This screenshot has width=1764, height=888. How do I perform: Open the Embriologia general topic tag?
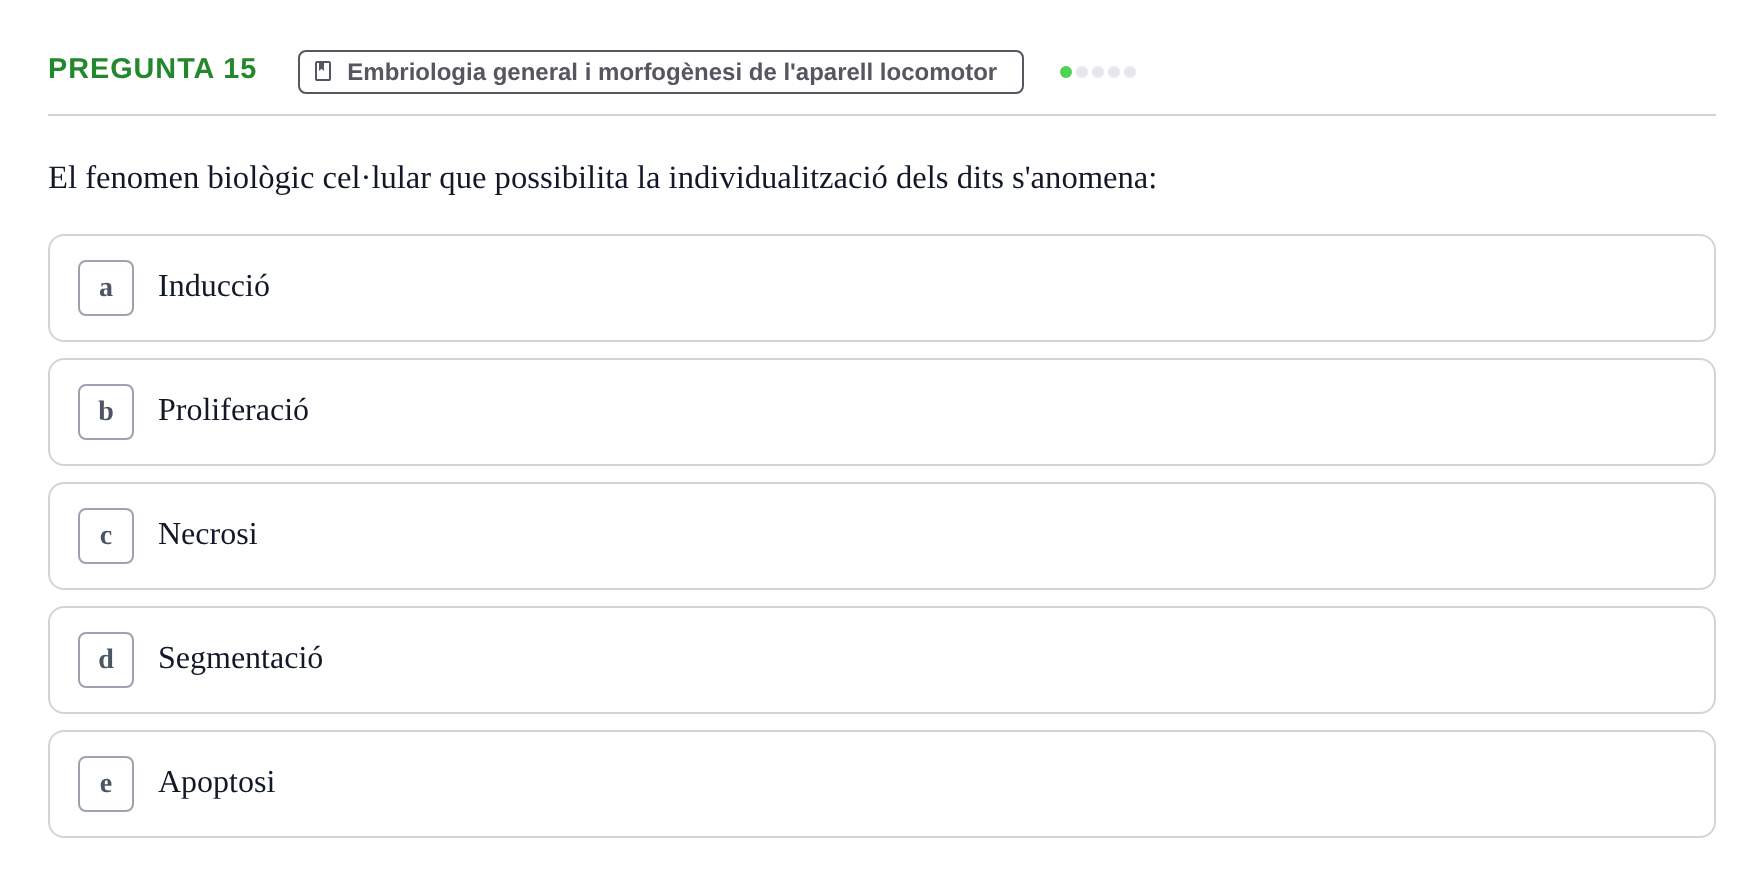(x=661, y=72)
